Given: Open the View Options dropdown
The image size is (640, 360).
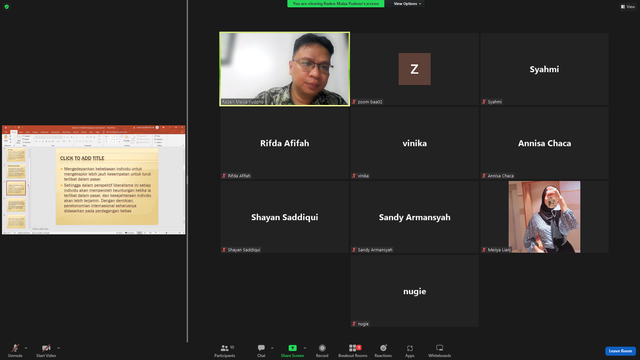Looking at the screenshot, I should 407,4.
